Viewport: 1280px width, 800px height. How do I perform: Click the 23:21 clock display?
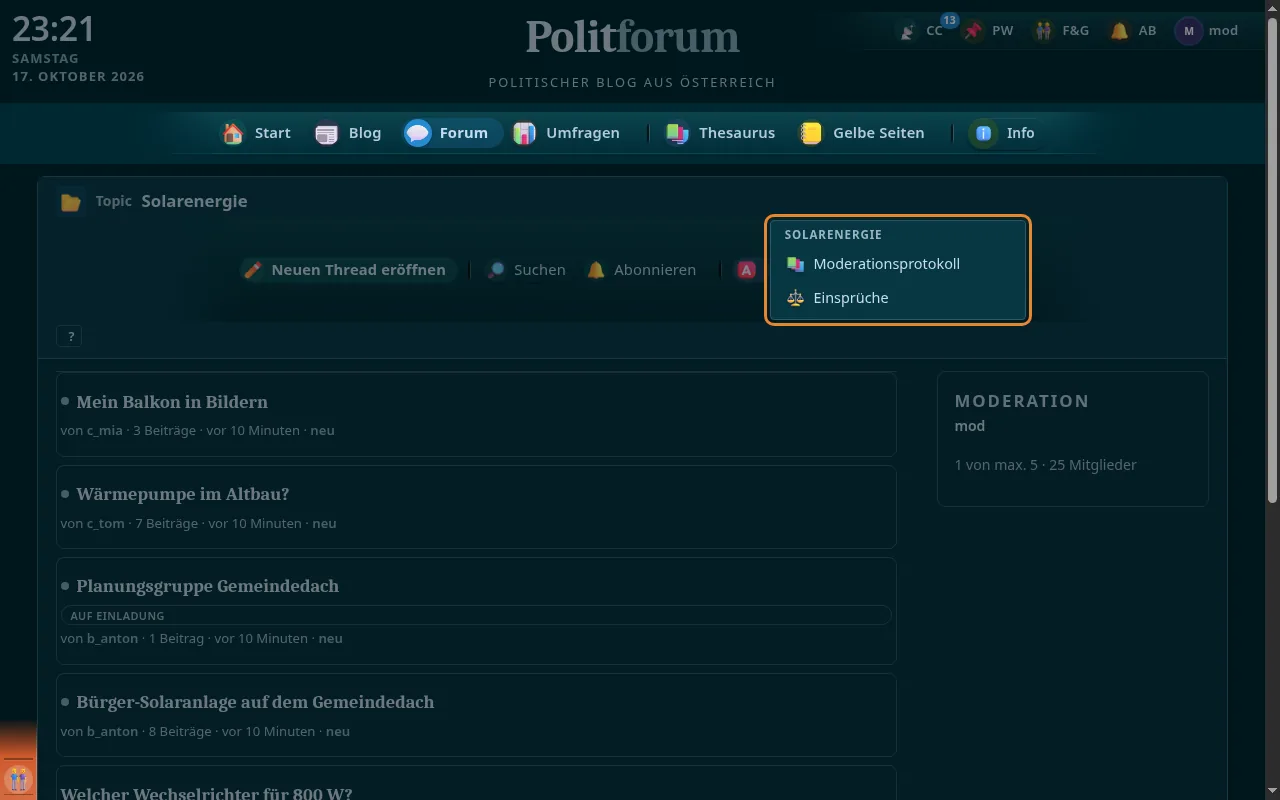pos(53,29)
